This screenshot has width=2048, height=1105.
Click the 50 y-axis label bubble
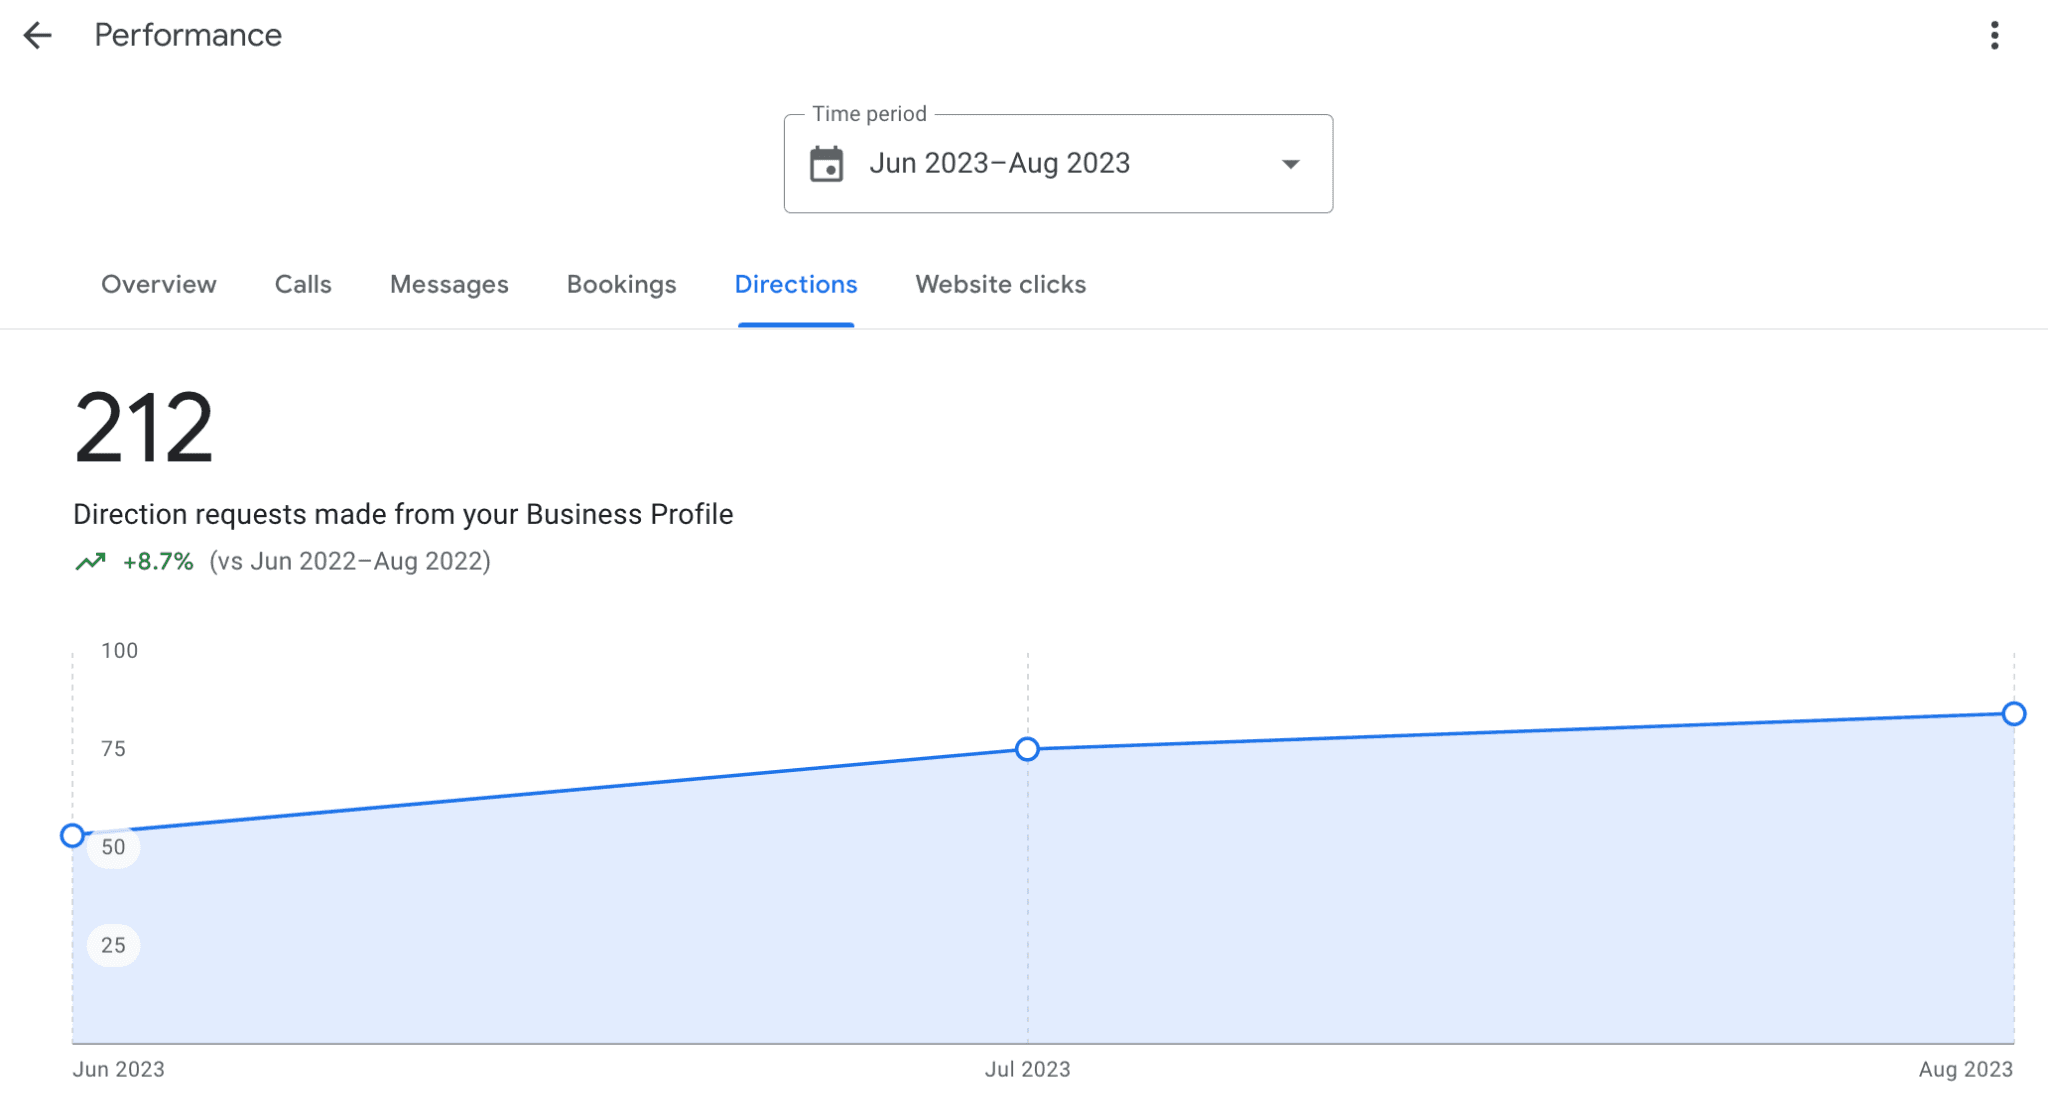(x=113, y=848)
